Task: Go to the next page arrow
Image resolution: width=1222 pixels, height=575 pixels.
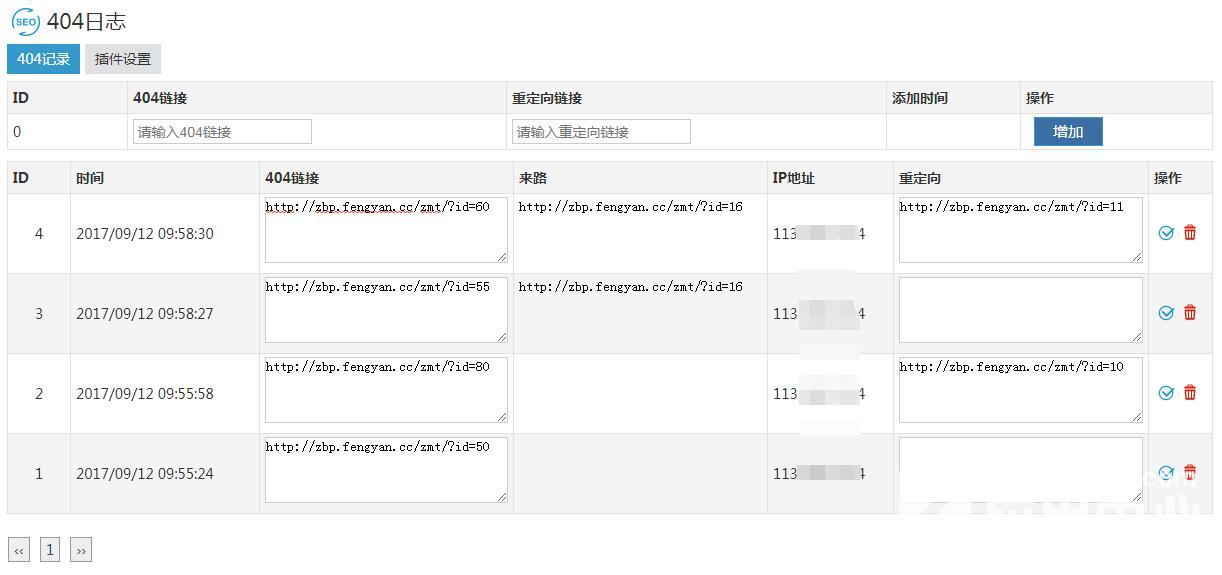Action: (81, 550)
